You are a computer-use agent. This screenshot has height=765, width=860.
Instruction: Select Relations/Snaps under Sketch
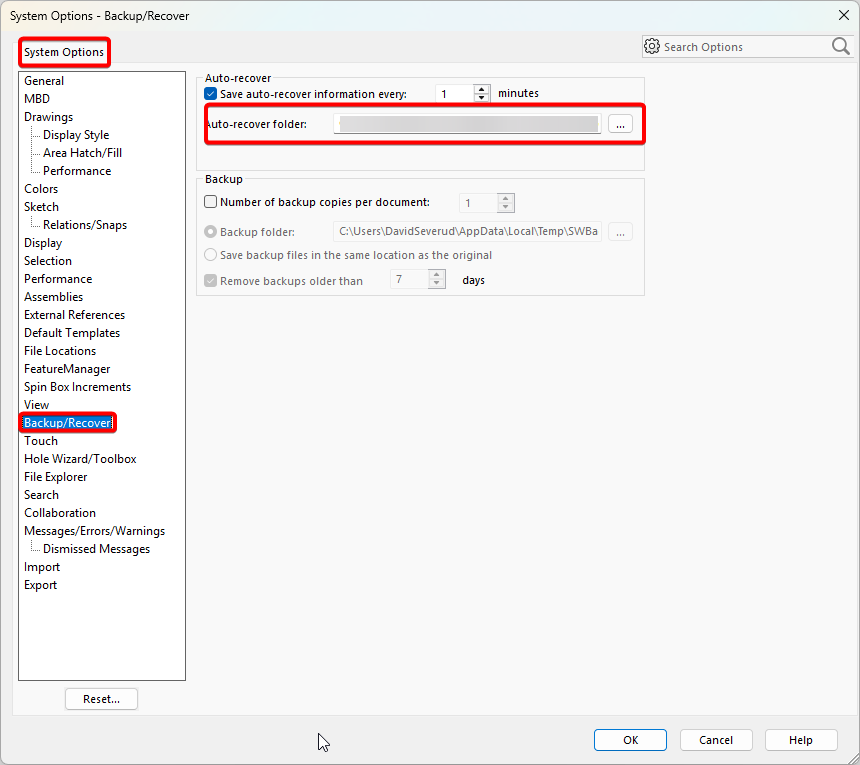pos(85,225)
